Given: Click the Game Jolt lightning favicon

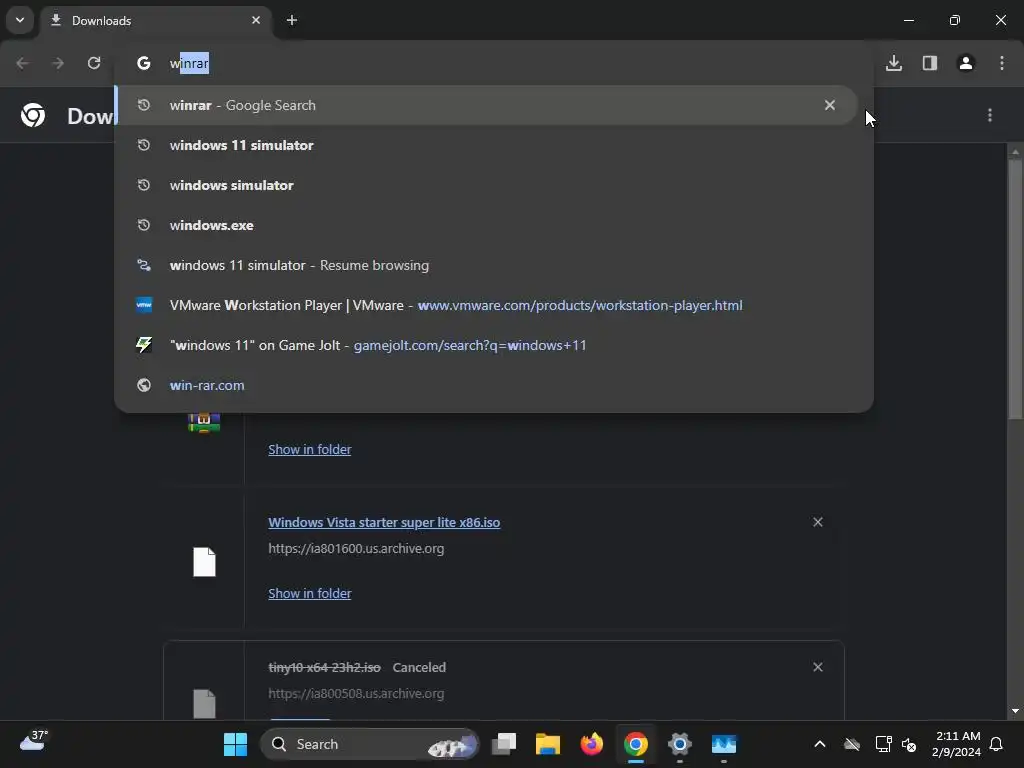Looking at the screenshot, I should pyautogui.click(x=144, y=345).
